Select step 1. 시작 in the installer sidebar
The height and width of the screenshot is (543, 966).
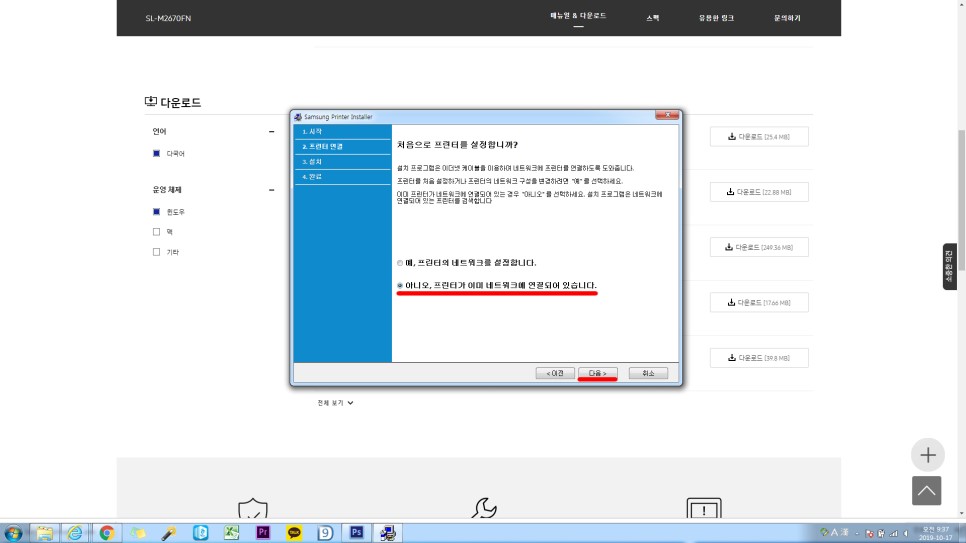pyautogui.click(x=343, y=131)
